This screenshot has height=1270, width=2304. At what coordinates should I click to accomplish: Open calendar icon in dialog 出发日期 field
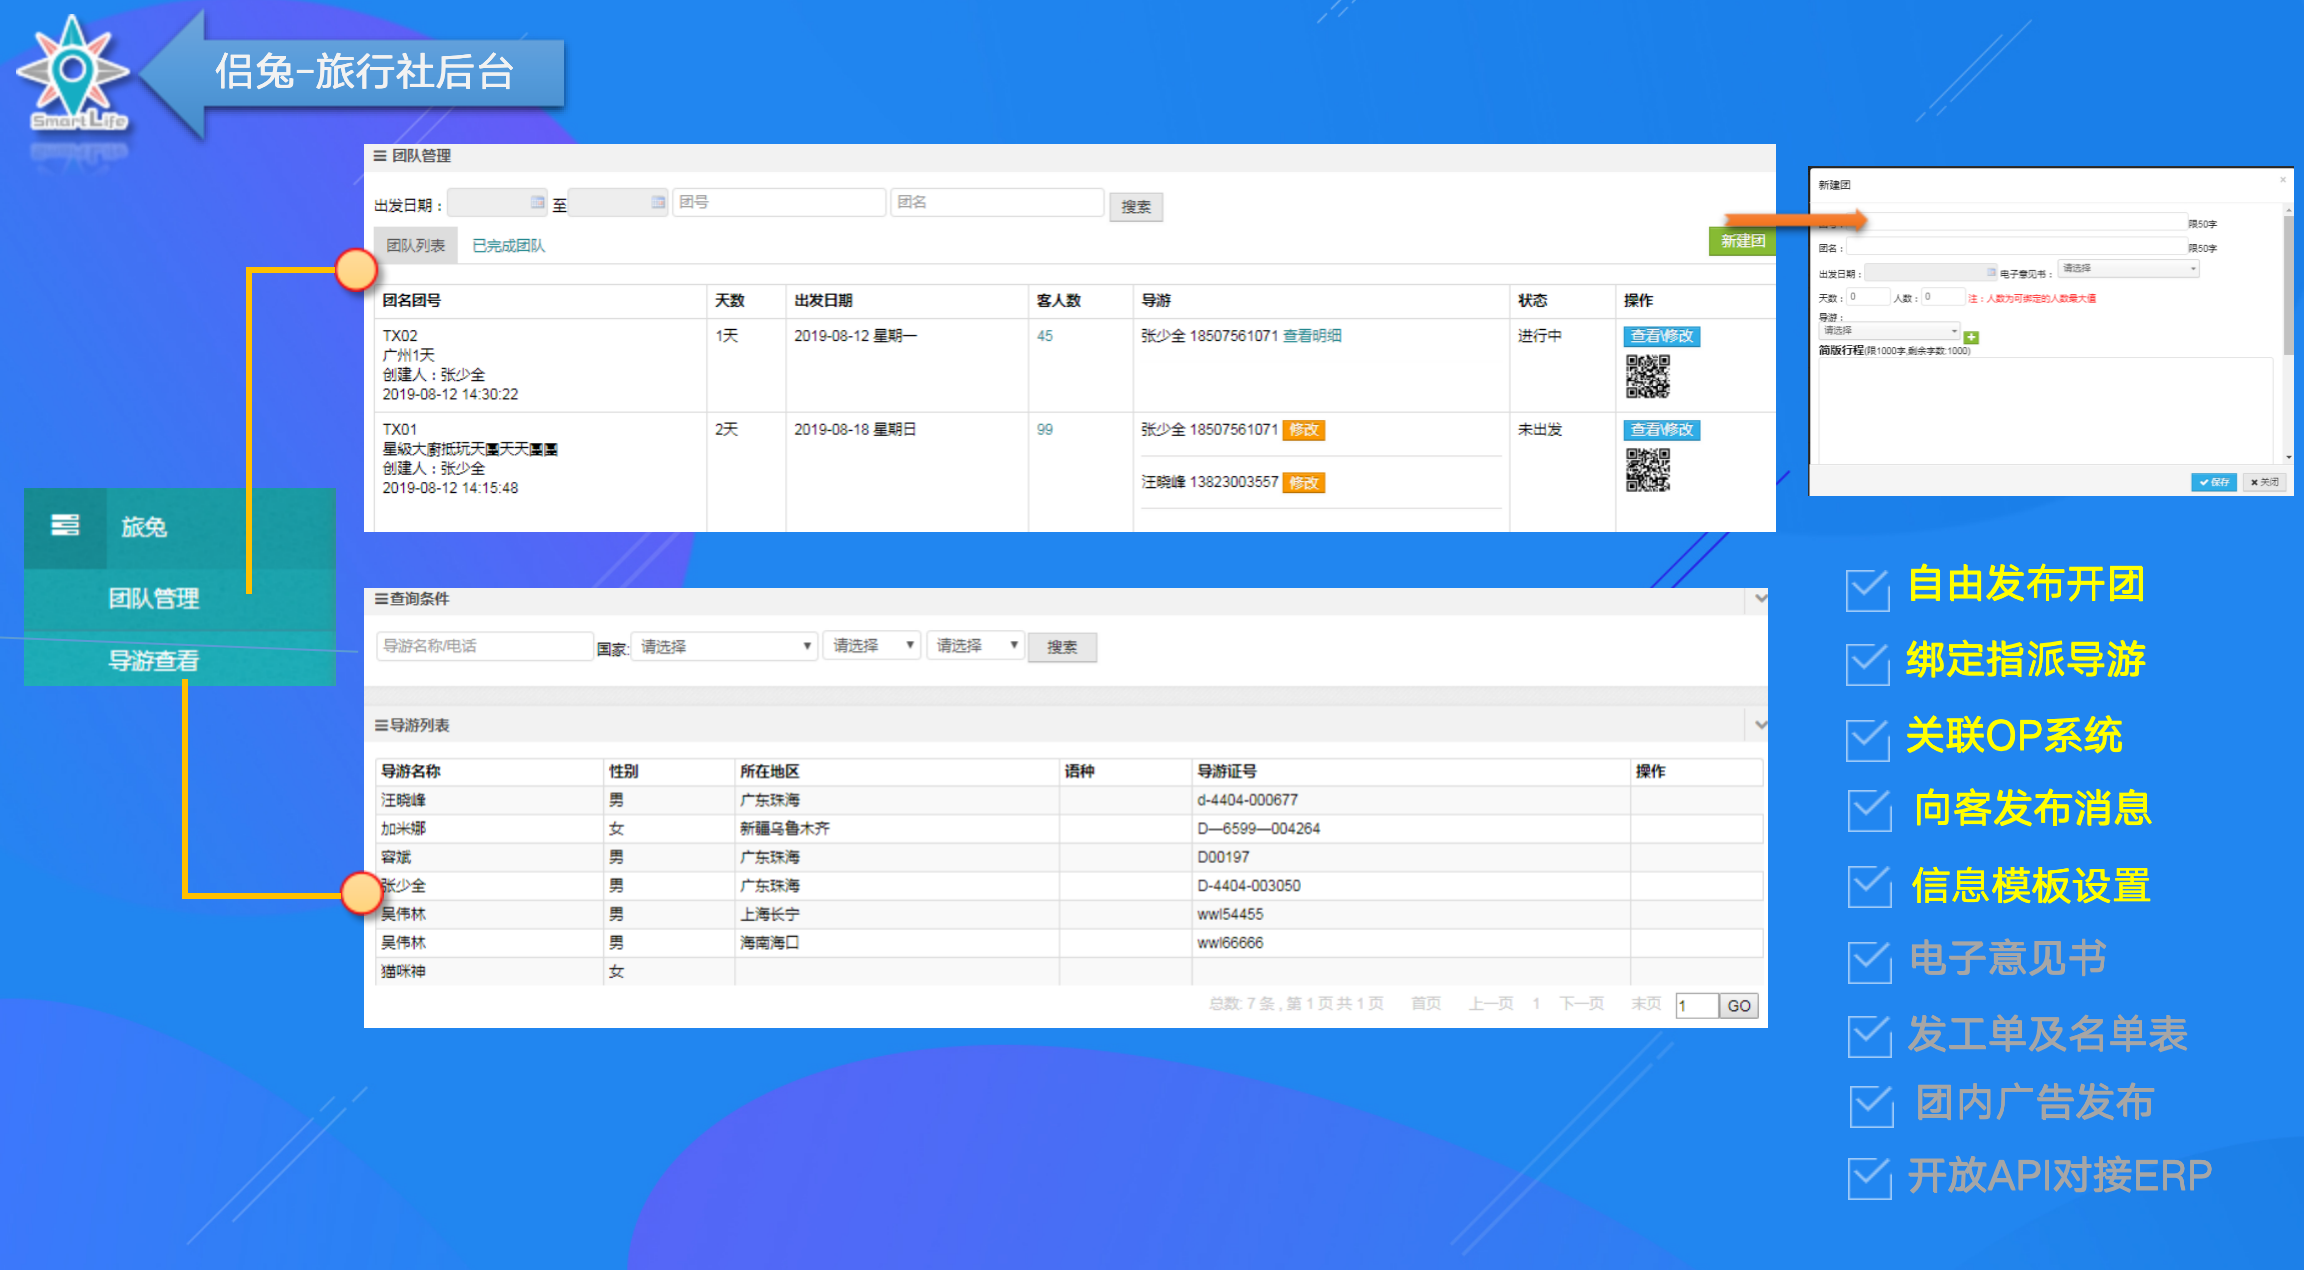click(x=1990, y=272)
